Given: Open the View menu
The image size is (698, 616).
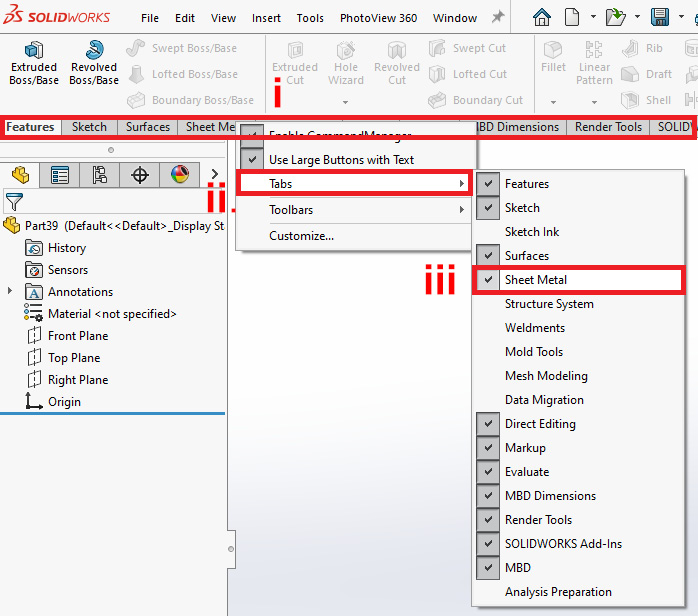Looking at the screenshot, I should coord(223,18).
